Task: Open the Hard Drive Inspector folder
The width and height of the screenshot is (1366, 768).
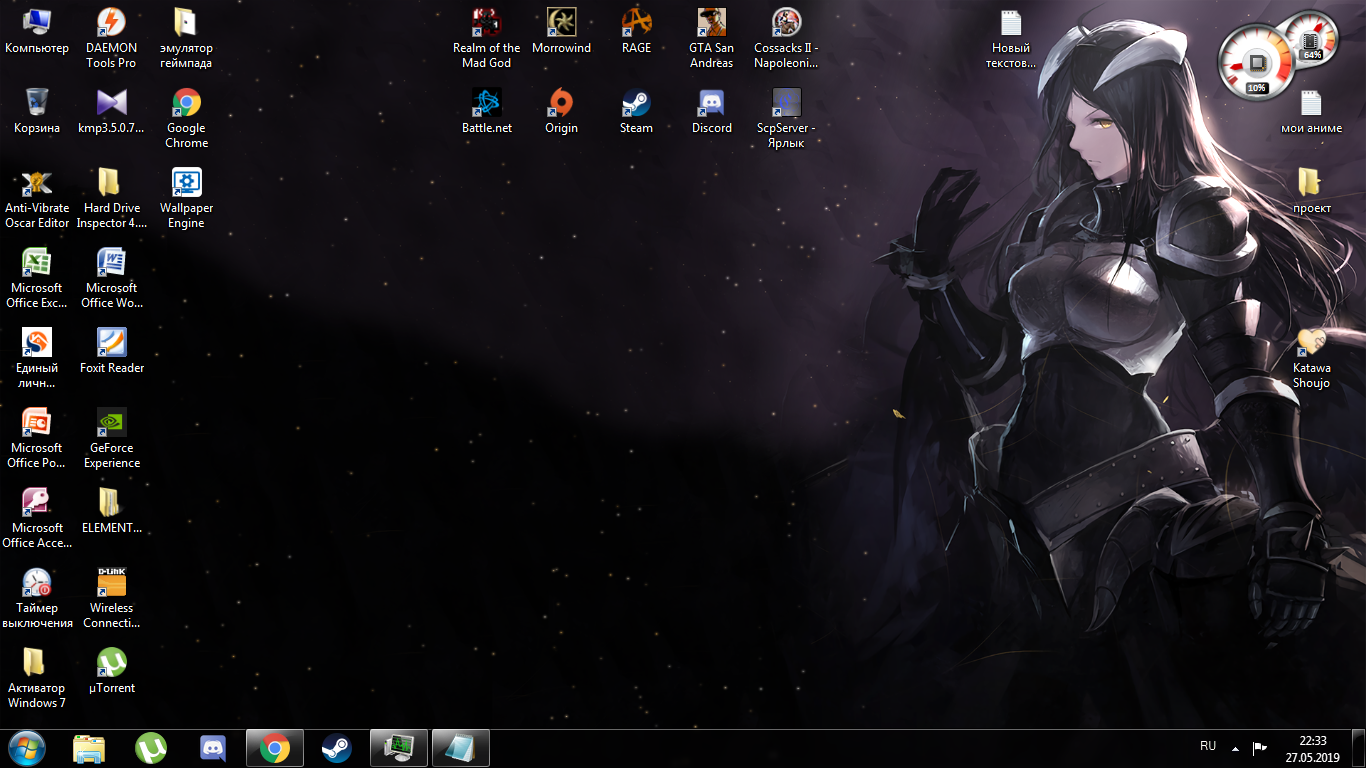Action: click(111, 198)
